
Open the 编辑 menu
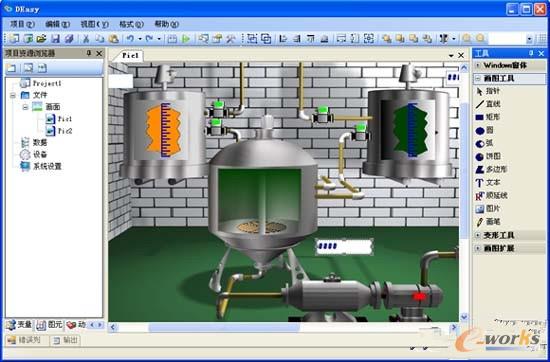pyautogui.click(x=58, y=24)
